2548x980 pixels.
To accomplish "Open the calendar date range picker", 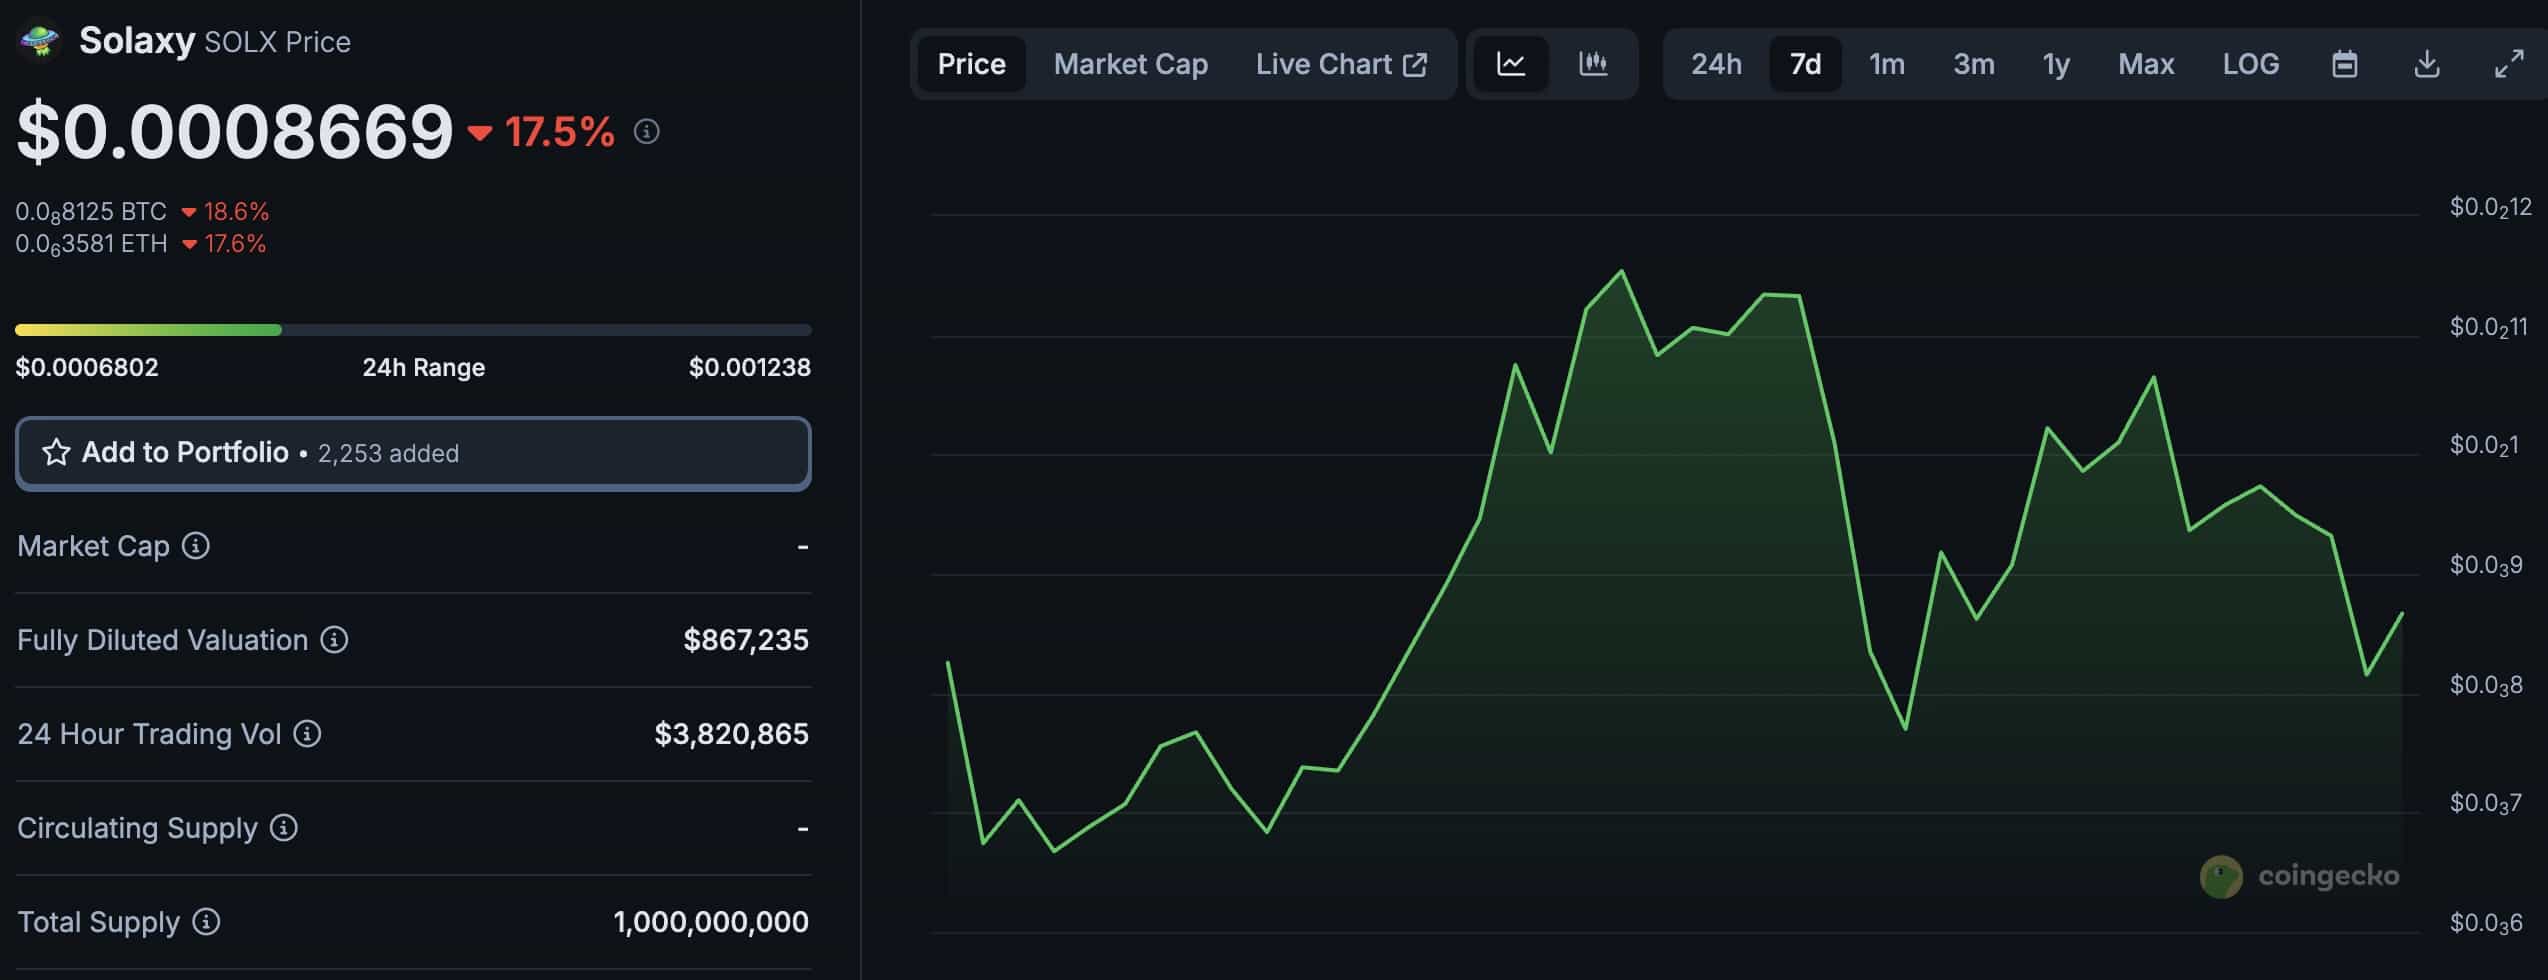I will (2344, 64).
